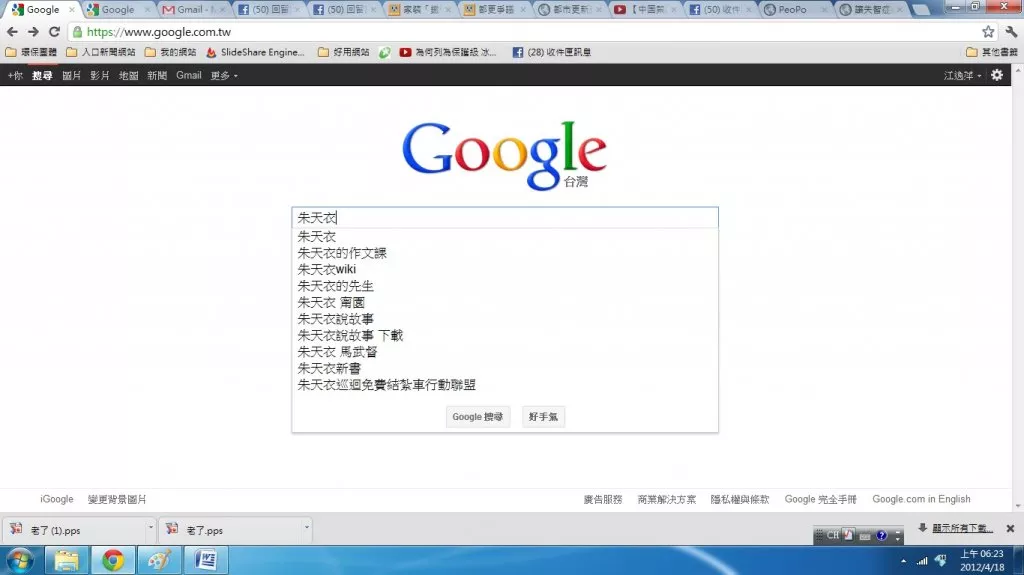This screenshot has width=1024, height=575.
Task: Open the Facebook (28) messages bookmark
Action: click(552, 52)
